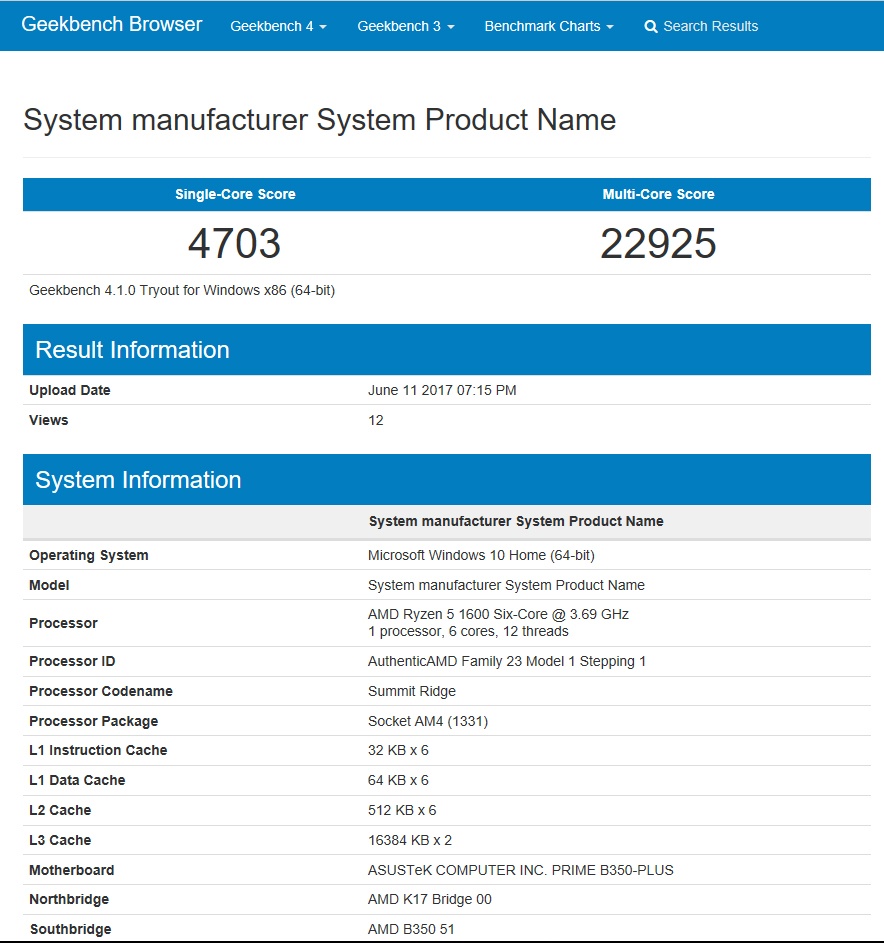Click the Processor Codename label
884x943 pixels.
tap(101, 691)
